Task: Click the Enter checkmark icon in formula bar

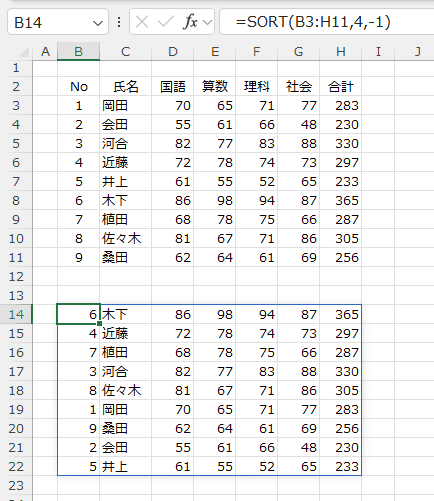Action: point(165,22)
